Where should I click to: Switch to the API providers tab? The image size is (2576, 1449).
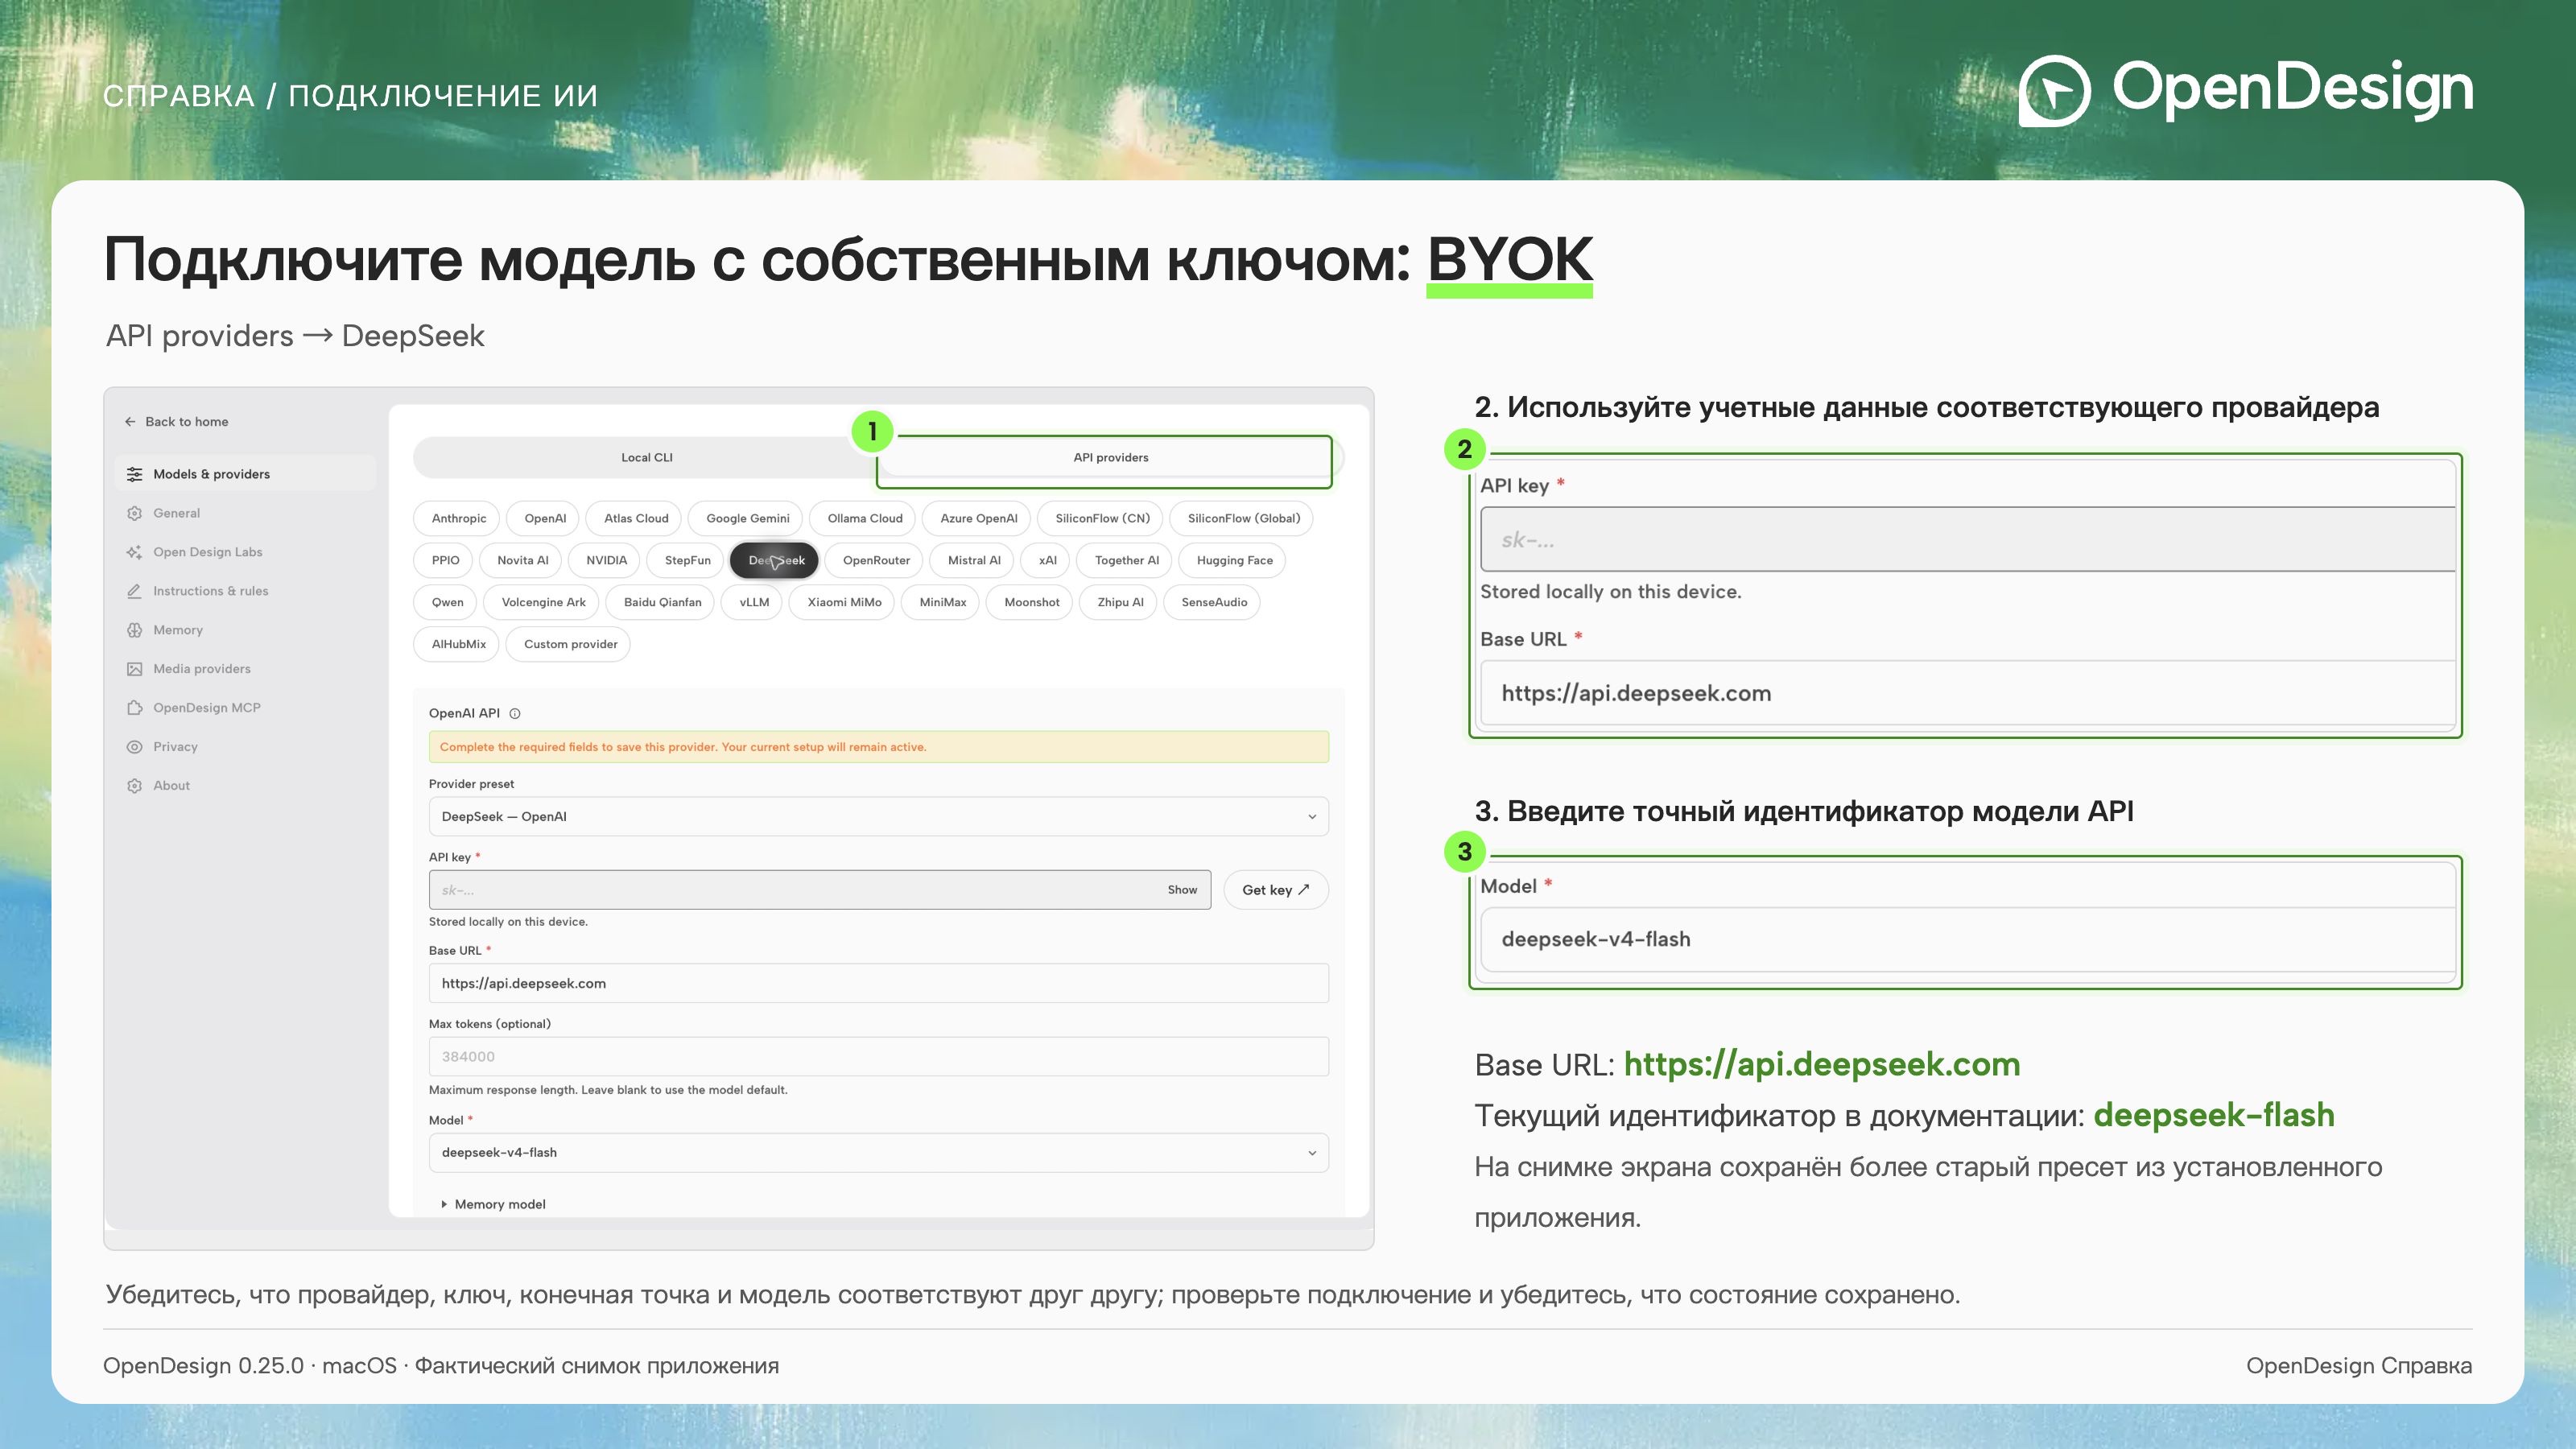pos(1110,458)
